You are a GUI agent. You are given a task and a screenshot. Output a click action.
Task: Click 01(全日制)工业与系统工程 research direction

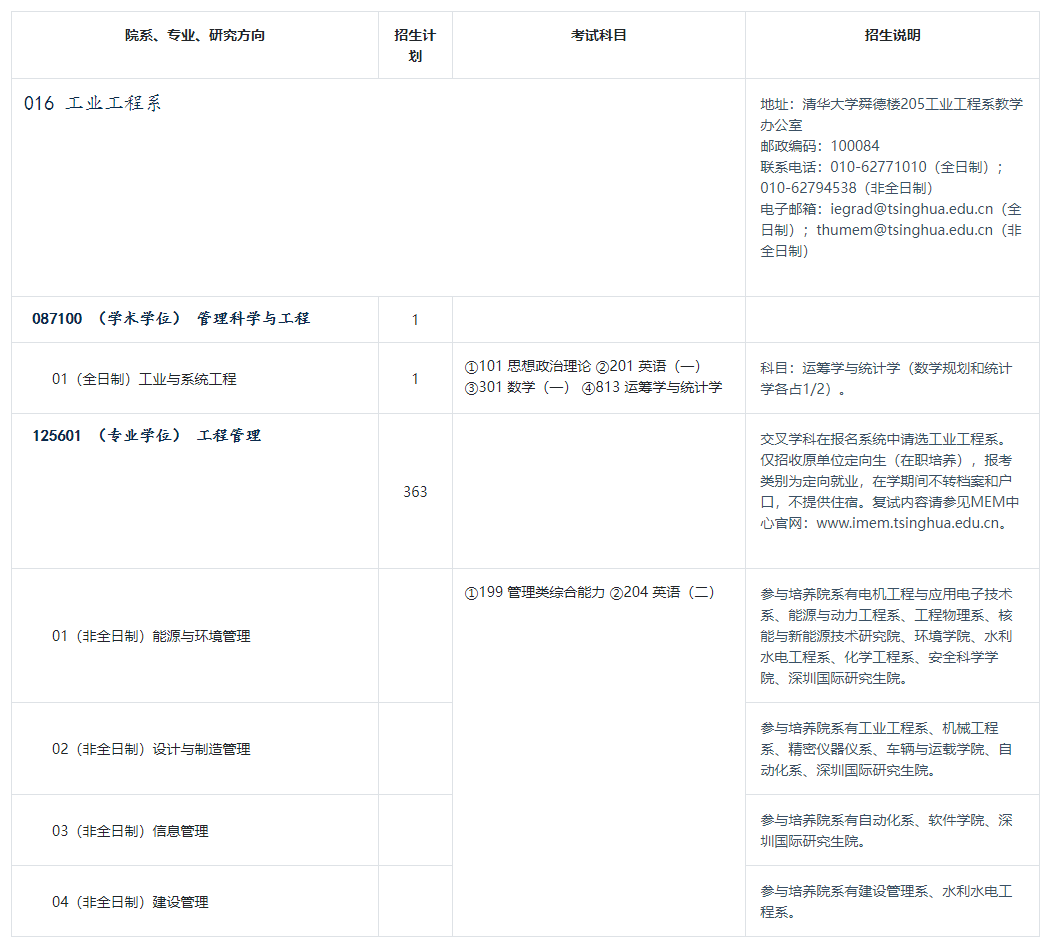coord(144,379)
